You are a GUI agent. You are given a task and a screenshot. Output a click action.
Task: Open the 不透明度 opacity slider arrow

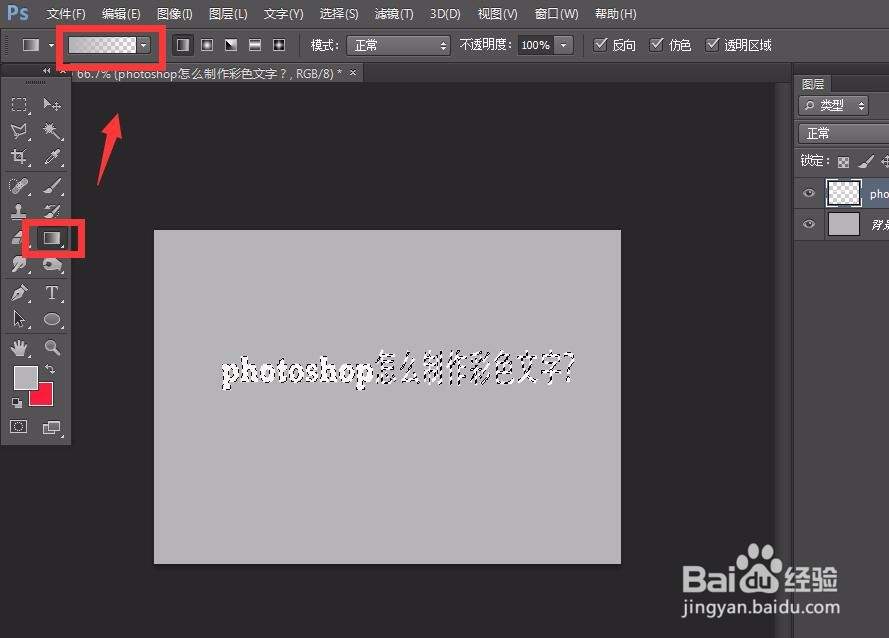coord(564,45)
